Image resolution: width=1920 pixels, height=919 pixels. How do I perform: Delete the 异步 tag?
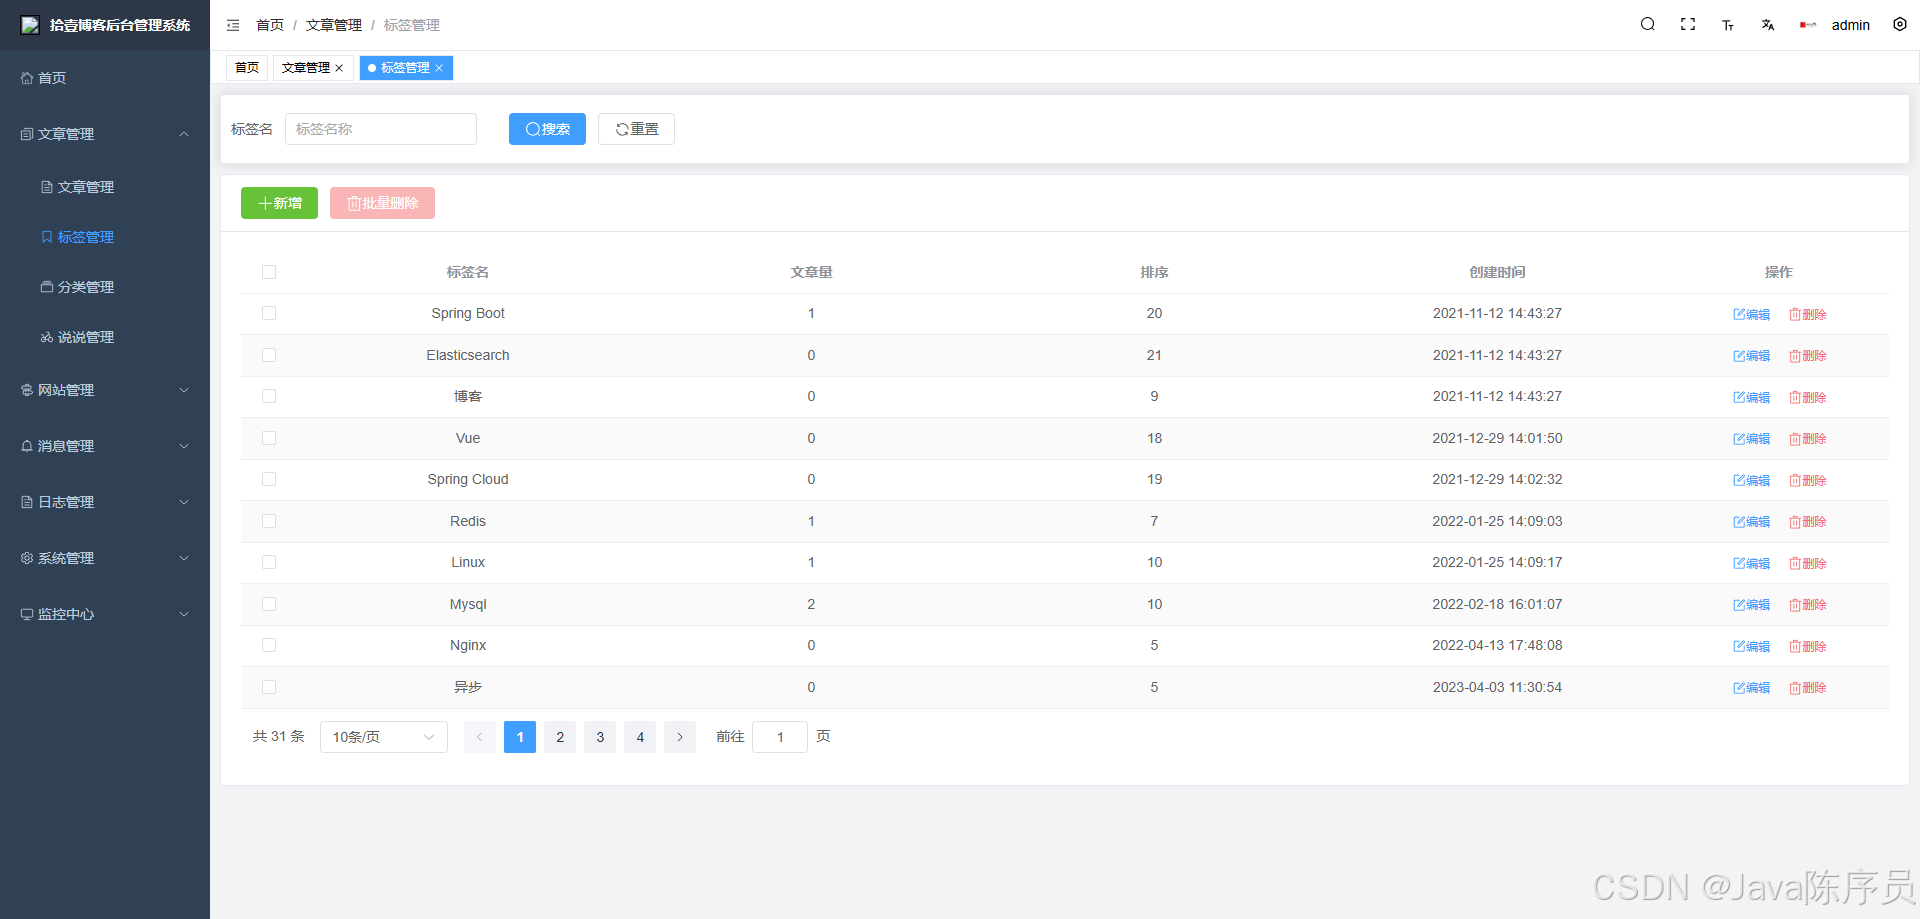pyautogui.click(x=1808, y=688)
